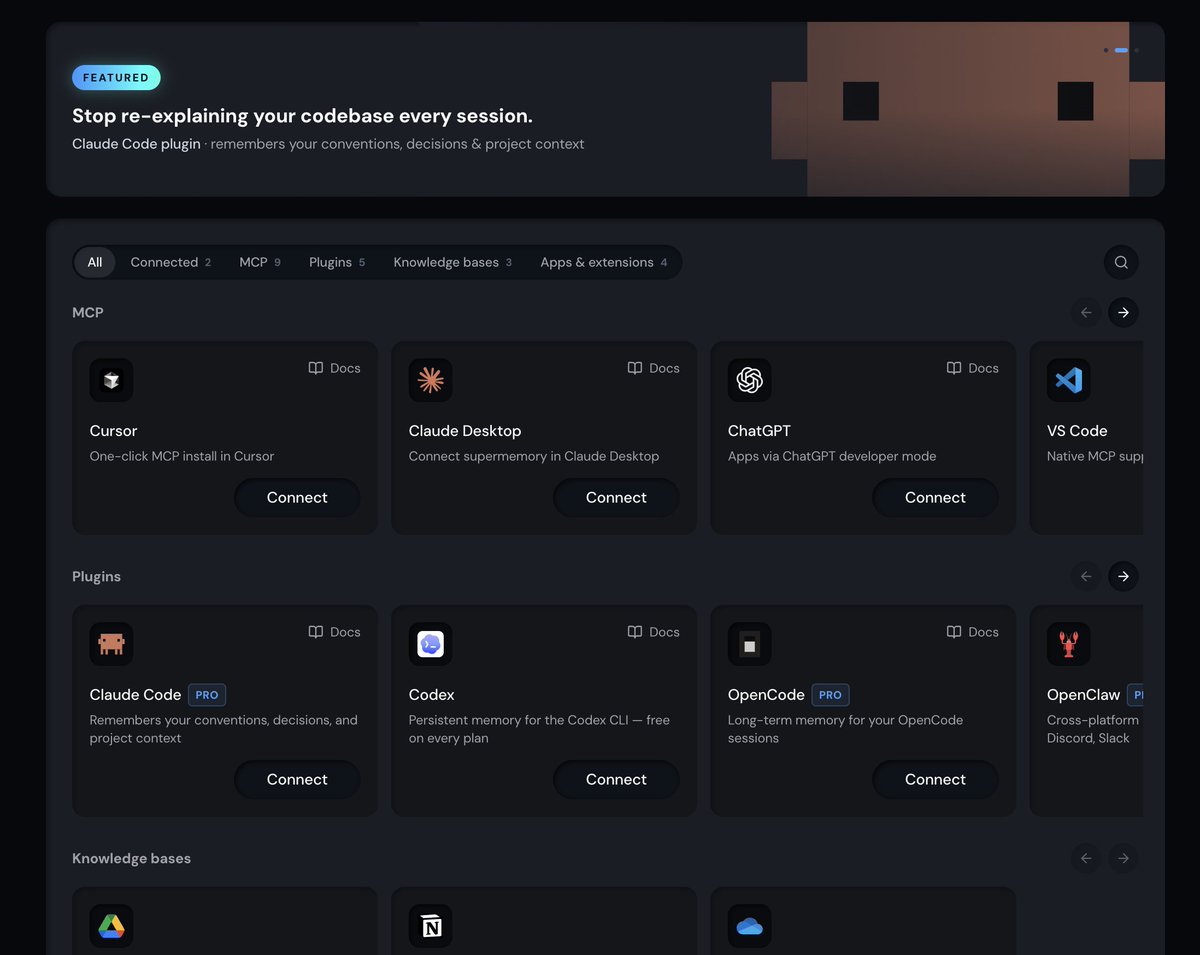Click the PRO badge beside Claude Code
Viewport: 1200px width, 955px height.
[x=207, y=695]
